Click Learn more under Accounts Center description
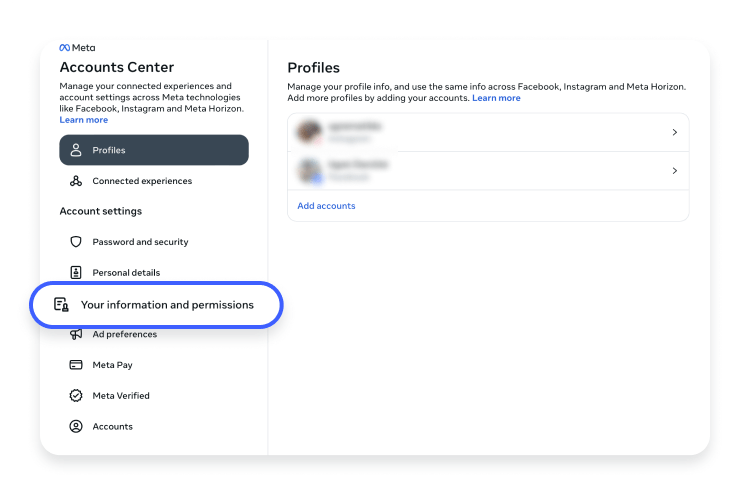This screenshot has height=496, width=750. tap(84, 120)
